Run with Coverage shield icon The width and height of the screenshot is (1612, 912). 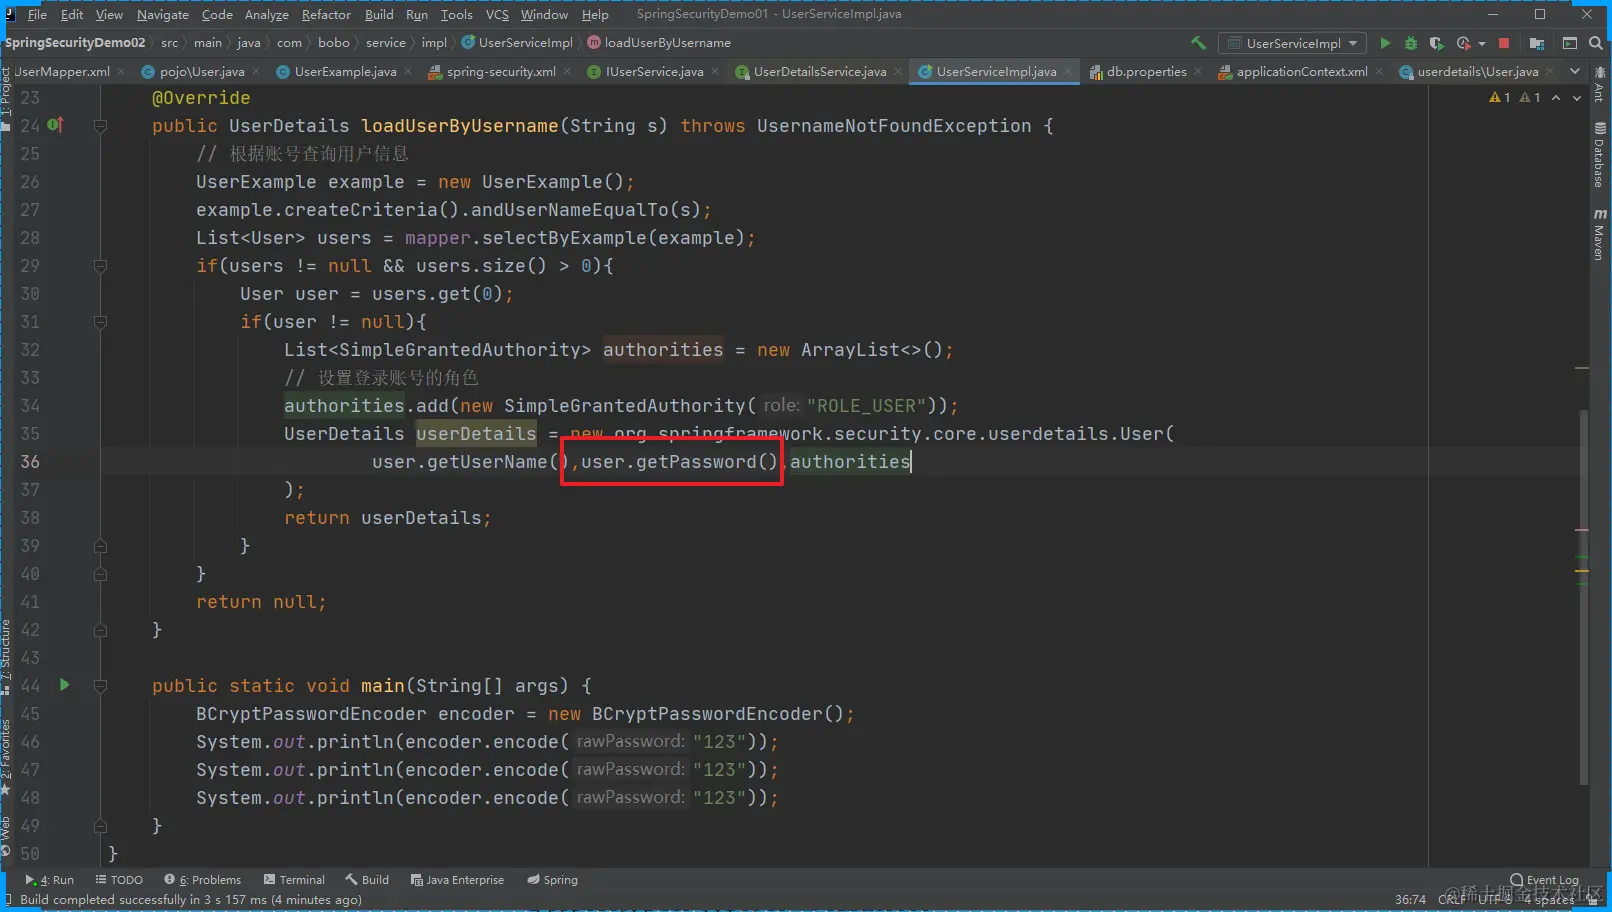(x=1436, y=43)
